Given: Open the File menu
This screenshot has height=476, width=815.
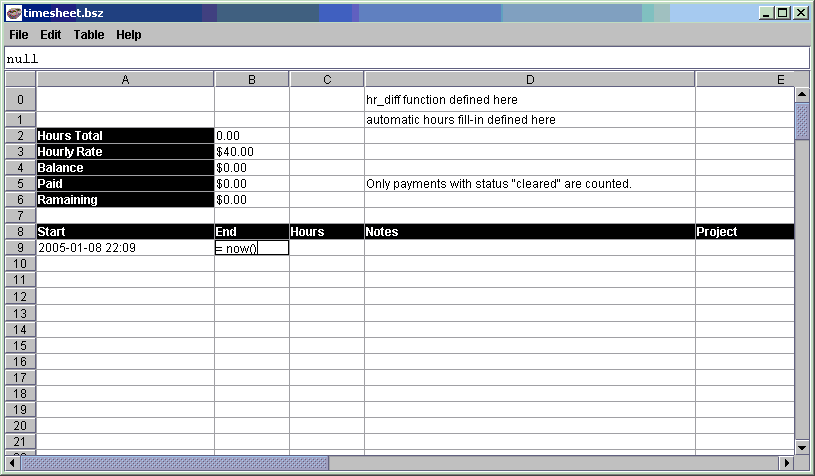Looking at the screenshot, I should pyautogui.click(x=19, y=35).
